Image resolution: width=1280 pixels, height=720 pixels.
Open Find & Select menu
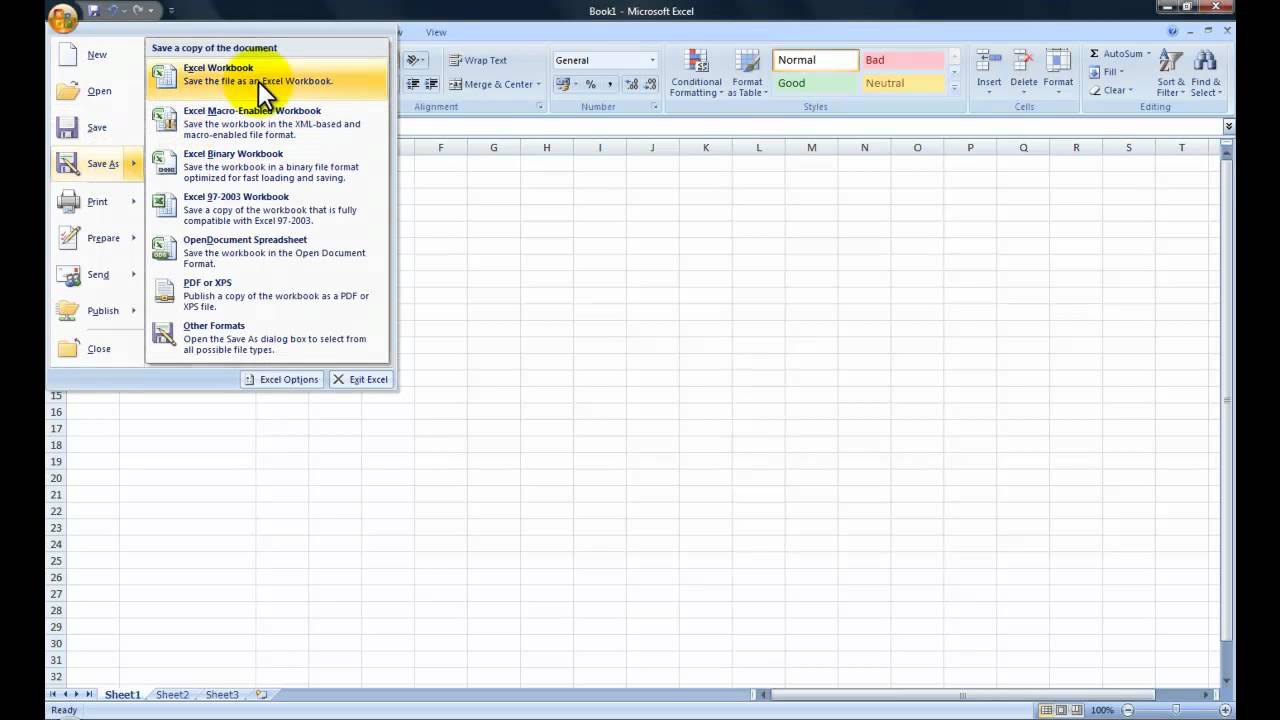pyautogui.click(x=1206, y=73)
